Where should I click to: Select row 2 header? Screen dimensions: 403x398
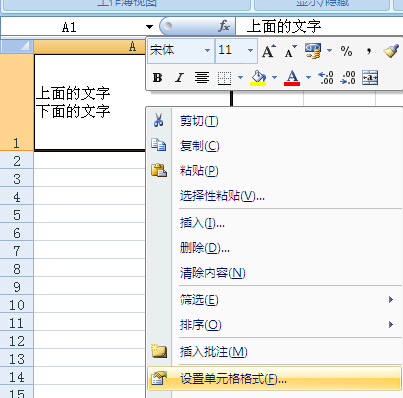pyautogui.click(x=17, y=160)
